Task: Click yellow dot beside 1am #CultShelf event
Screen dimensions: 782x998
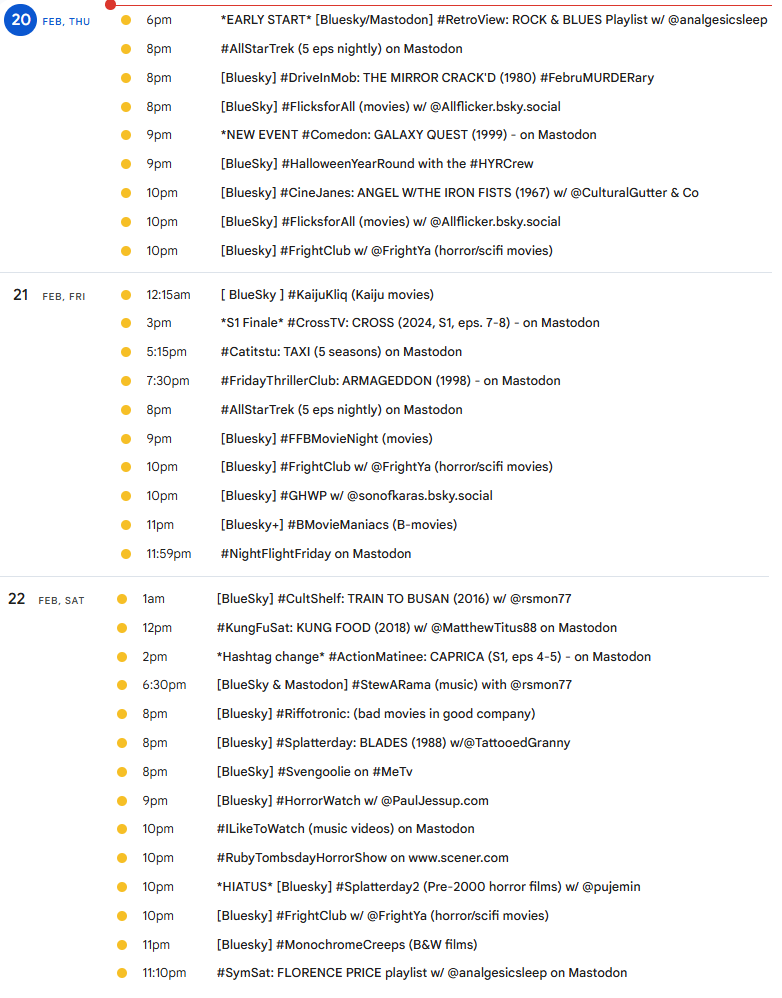Action: point(122,599)
